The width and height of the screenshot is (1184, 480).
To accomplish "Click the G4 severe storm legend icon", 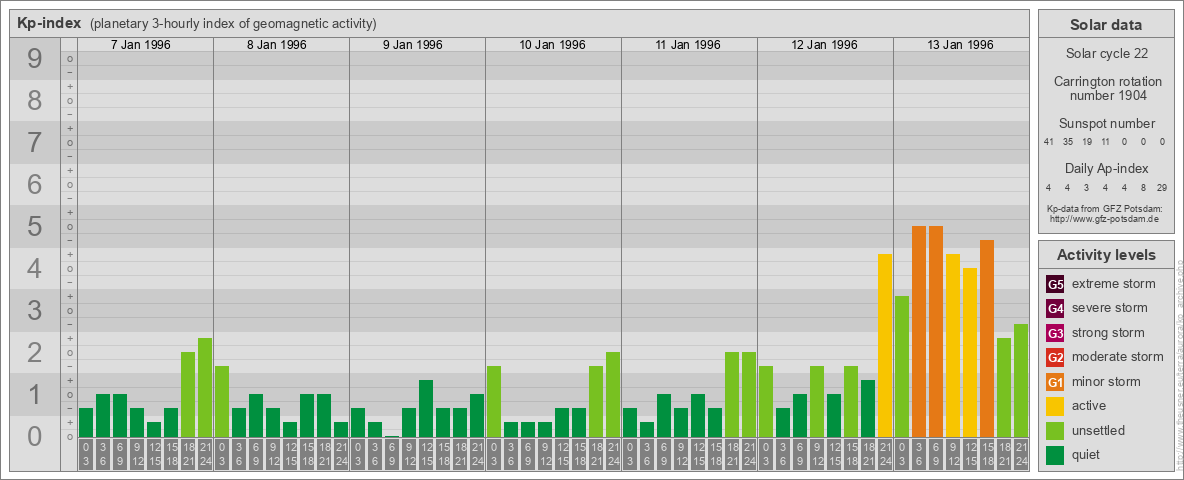I will click(1055, 308).
